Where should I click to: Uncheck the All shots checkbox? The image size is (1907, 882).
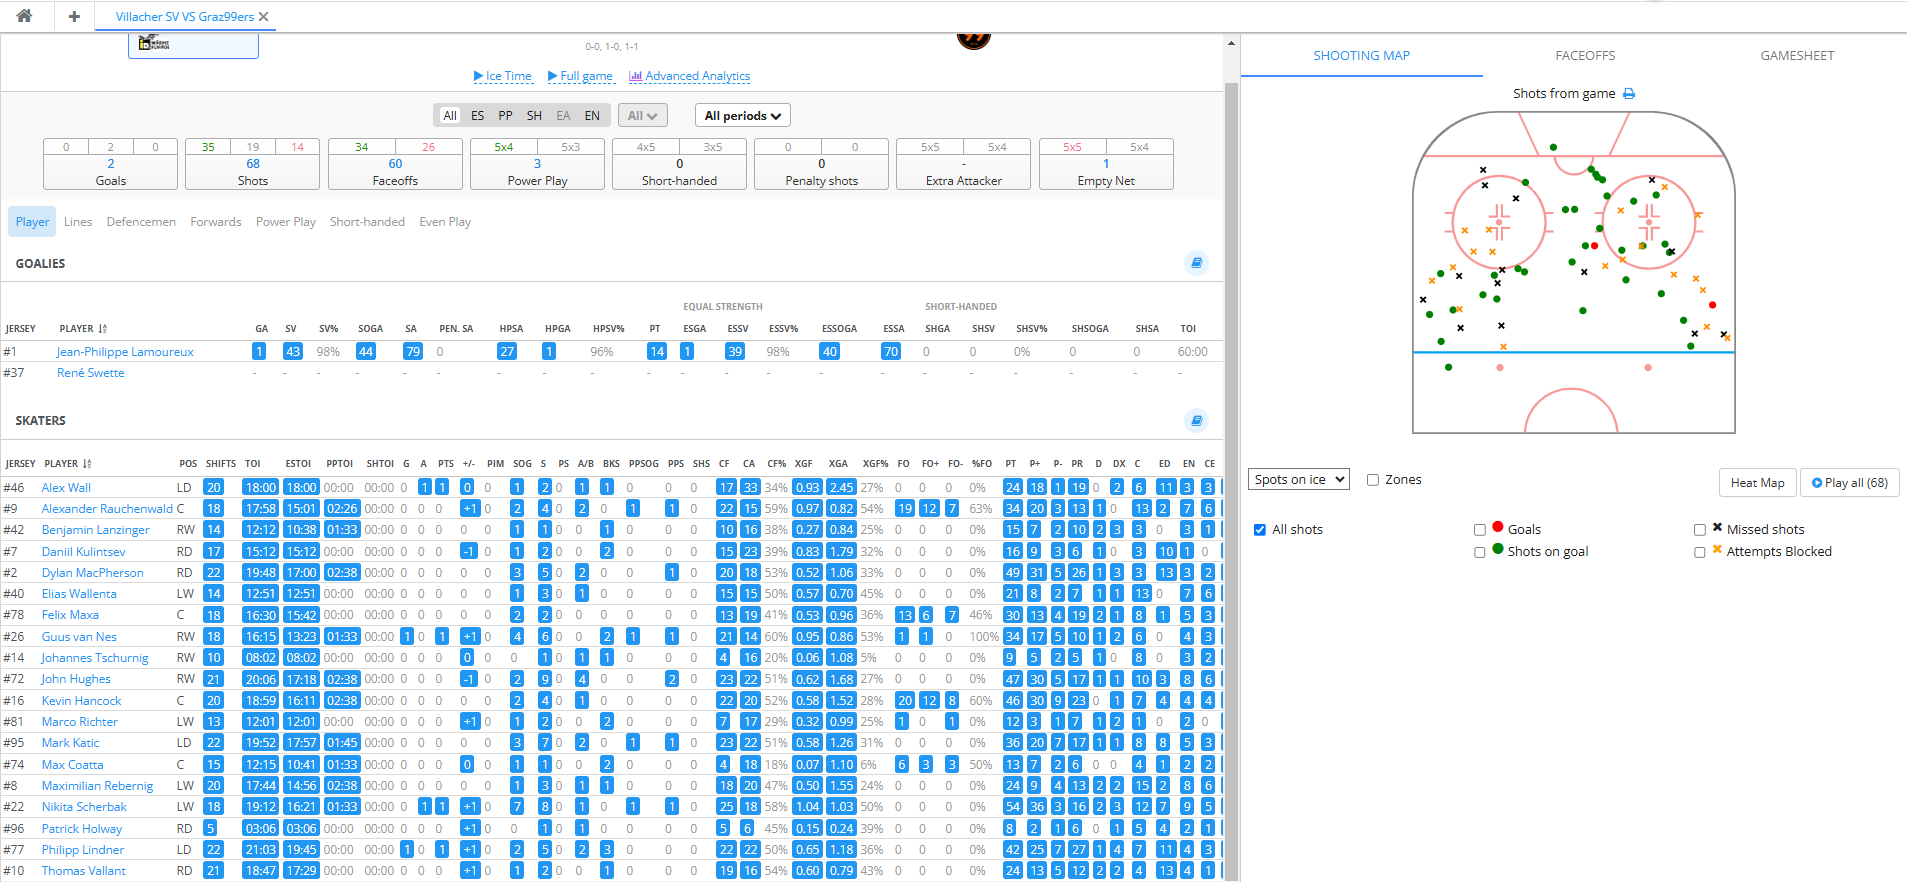point(1260,530)
